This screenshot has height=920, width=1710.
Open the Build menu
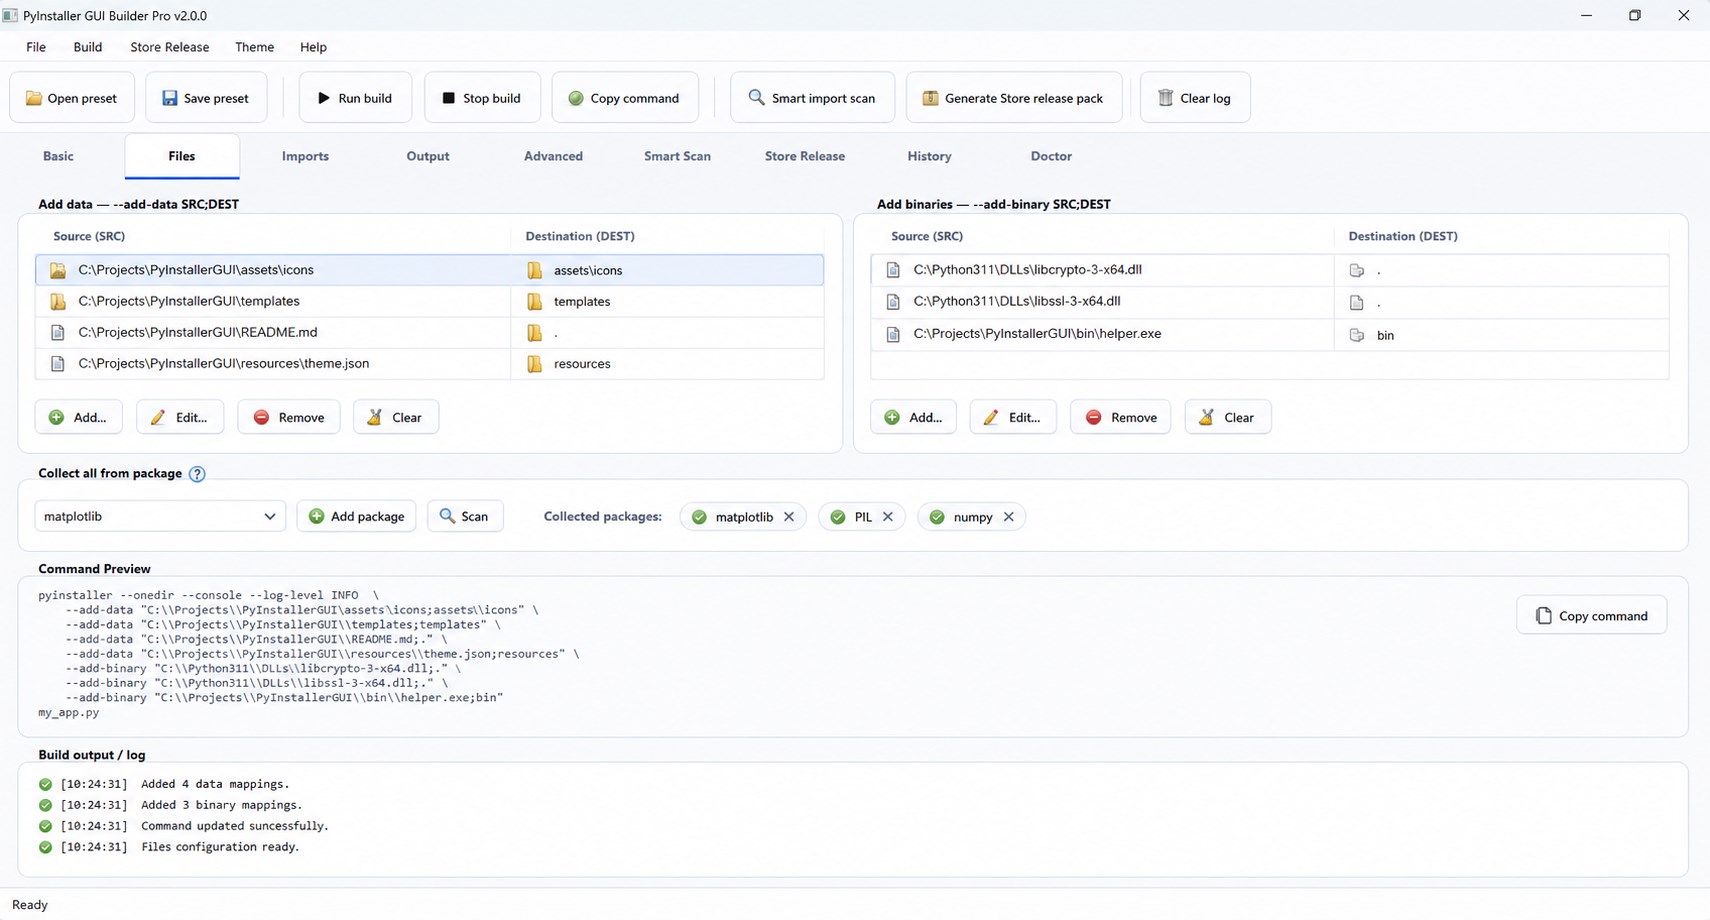point(88,47)
